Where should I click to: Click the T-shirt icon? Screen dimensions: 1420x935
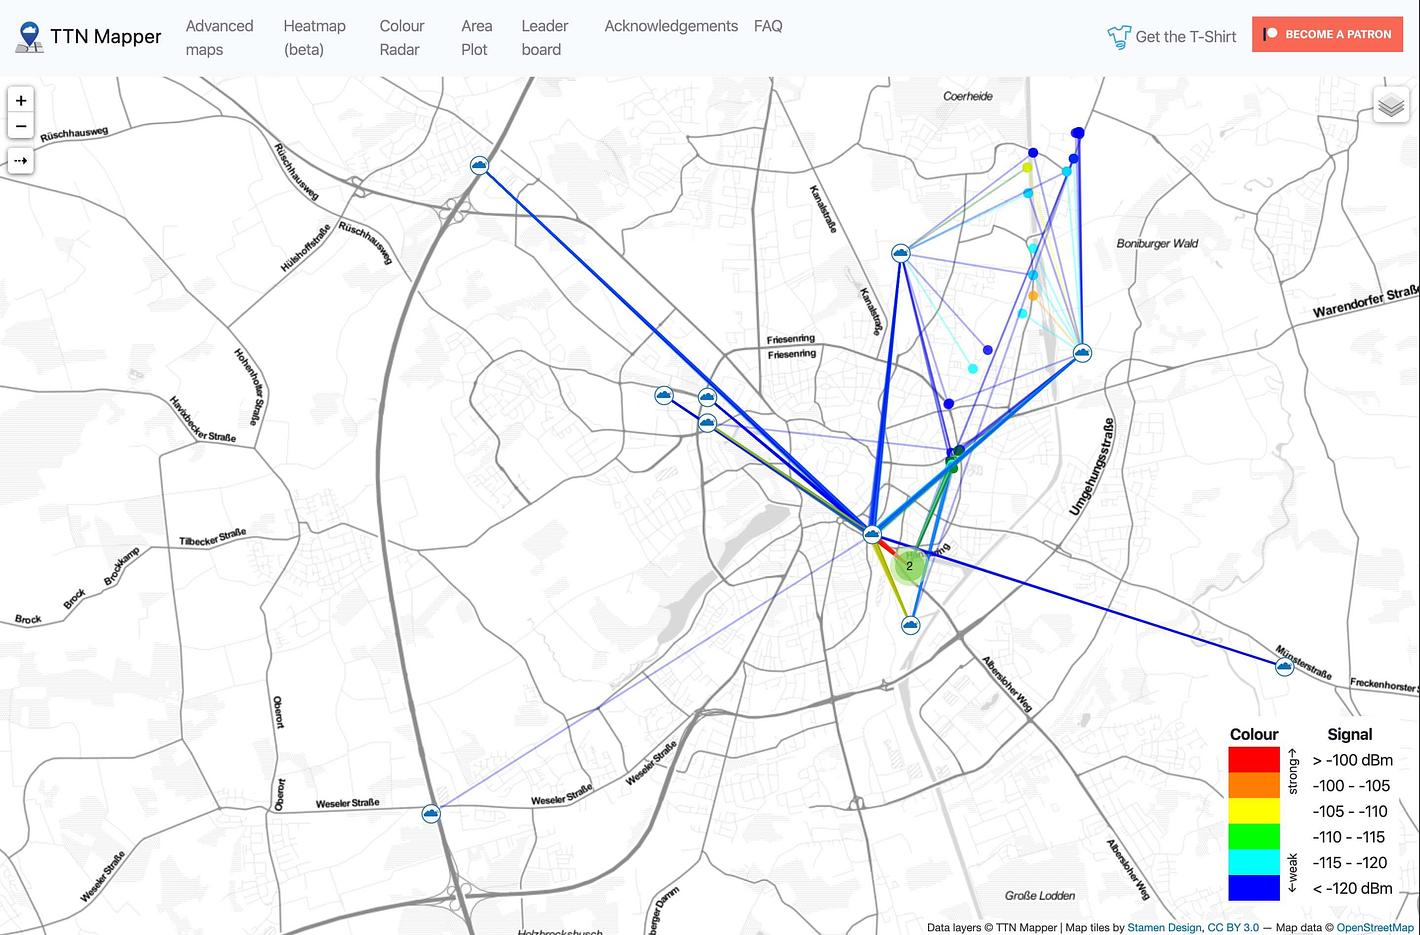point(1118,37)
